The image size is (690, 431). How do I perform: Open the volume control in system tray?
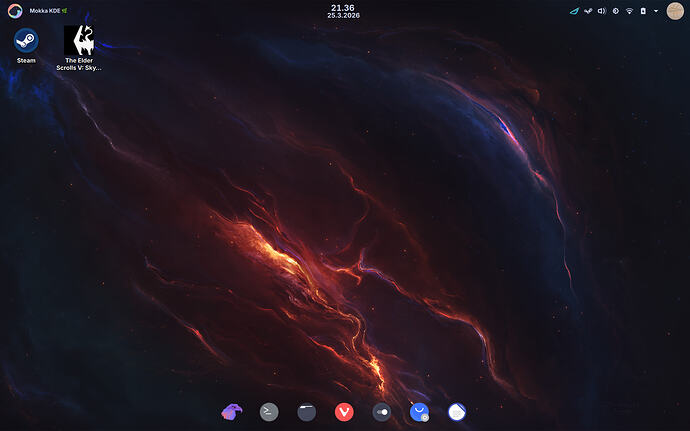tap(602, 11)
